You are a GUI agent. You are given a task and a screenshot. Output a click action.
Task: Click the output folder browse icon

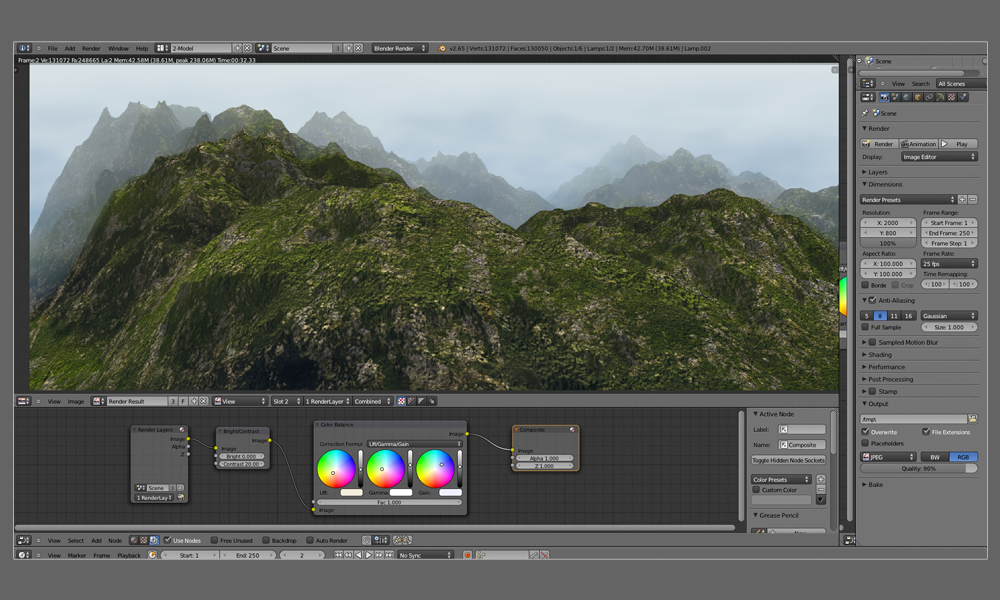[972, 419]
